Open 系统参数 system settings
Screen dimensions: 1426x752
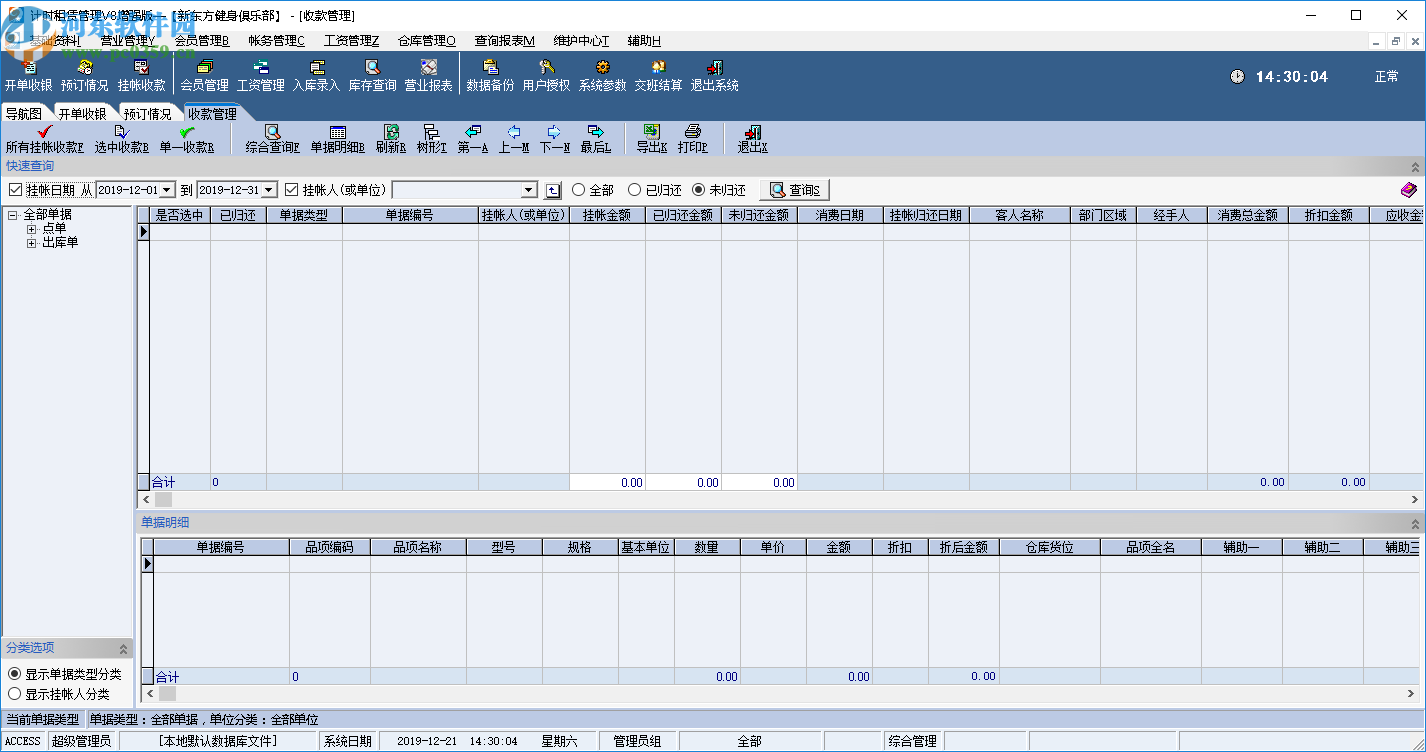pos(602,76)
